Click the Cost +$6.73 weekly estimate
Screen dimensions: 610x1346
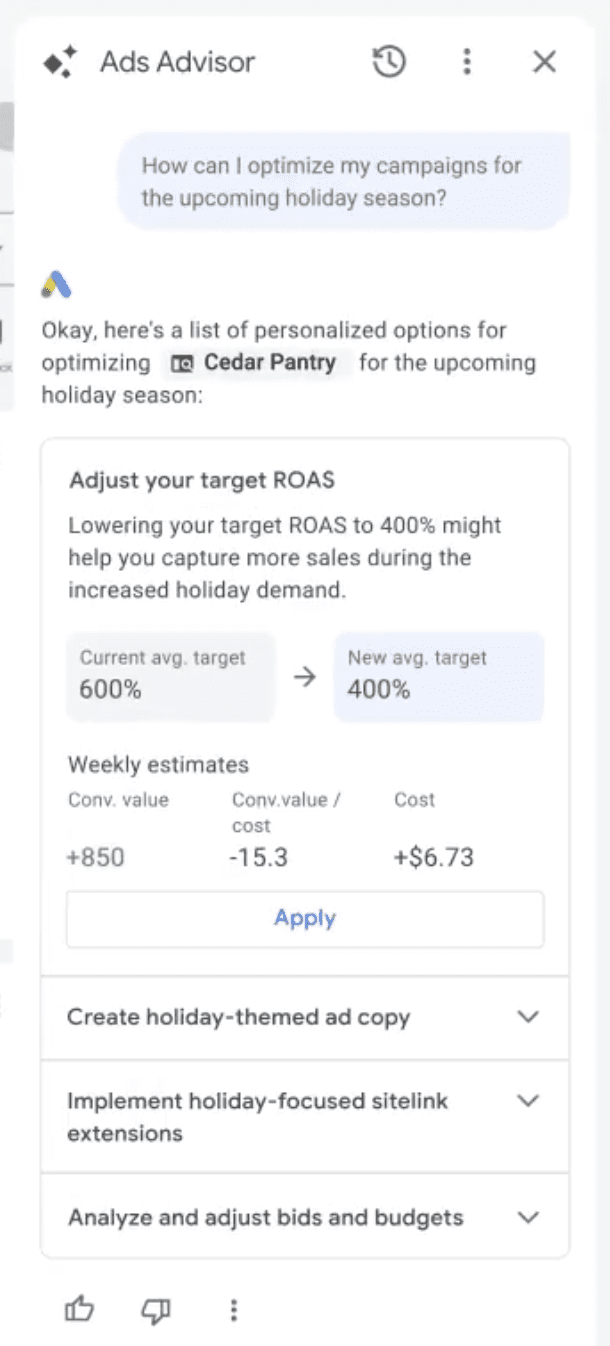434,856
